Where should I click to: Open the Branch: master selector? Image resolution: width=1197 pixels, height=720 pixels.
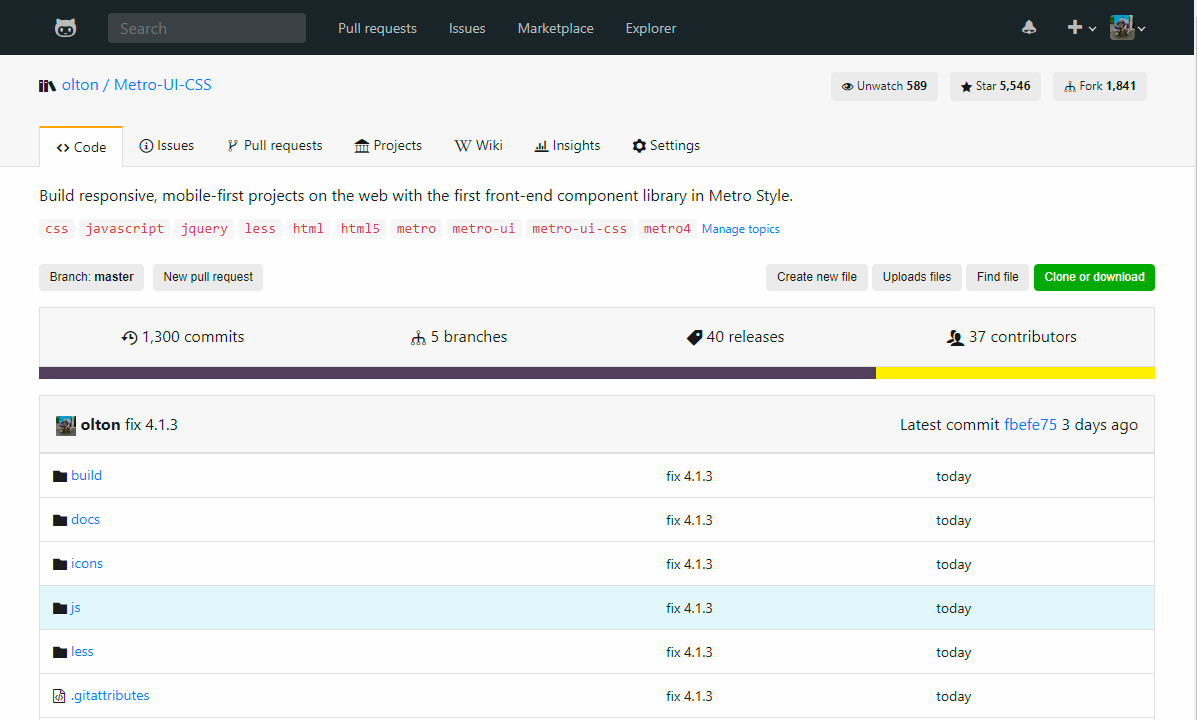92,277
